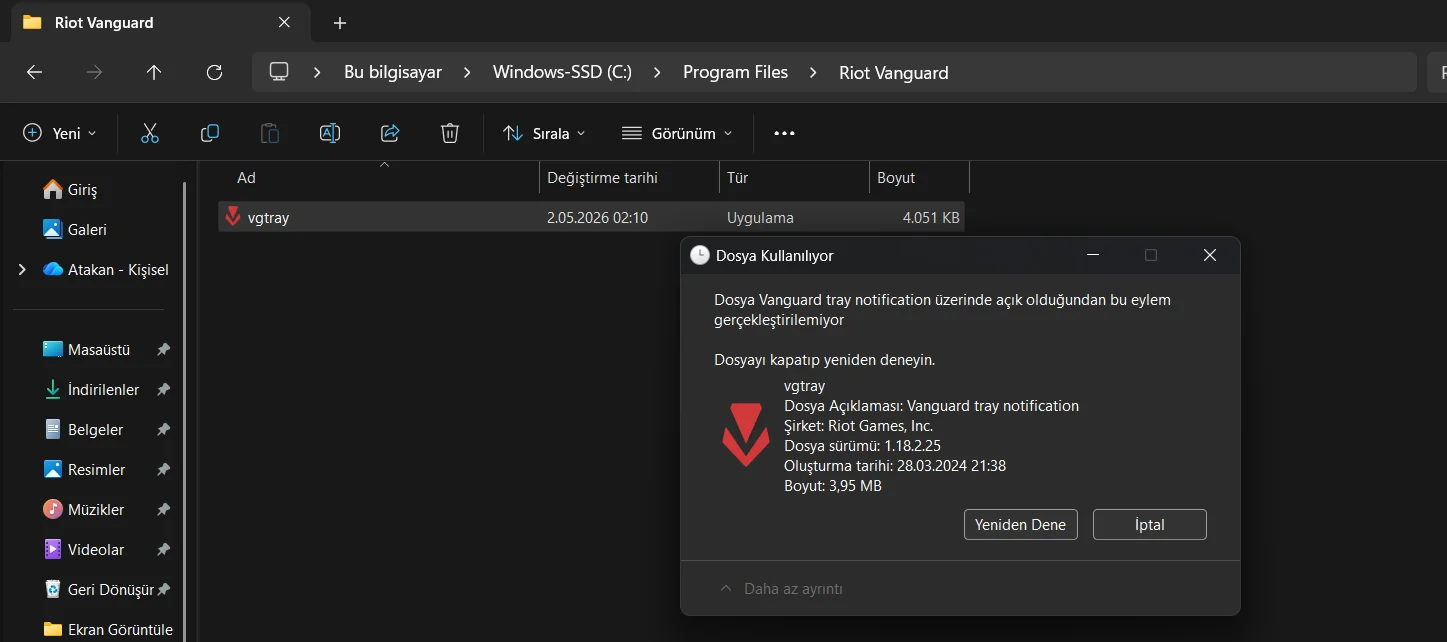The image size is (1447, 642).
Task: Click Riot Vanguard breadcrumb
Action: (893, 72)
